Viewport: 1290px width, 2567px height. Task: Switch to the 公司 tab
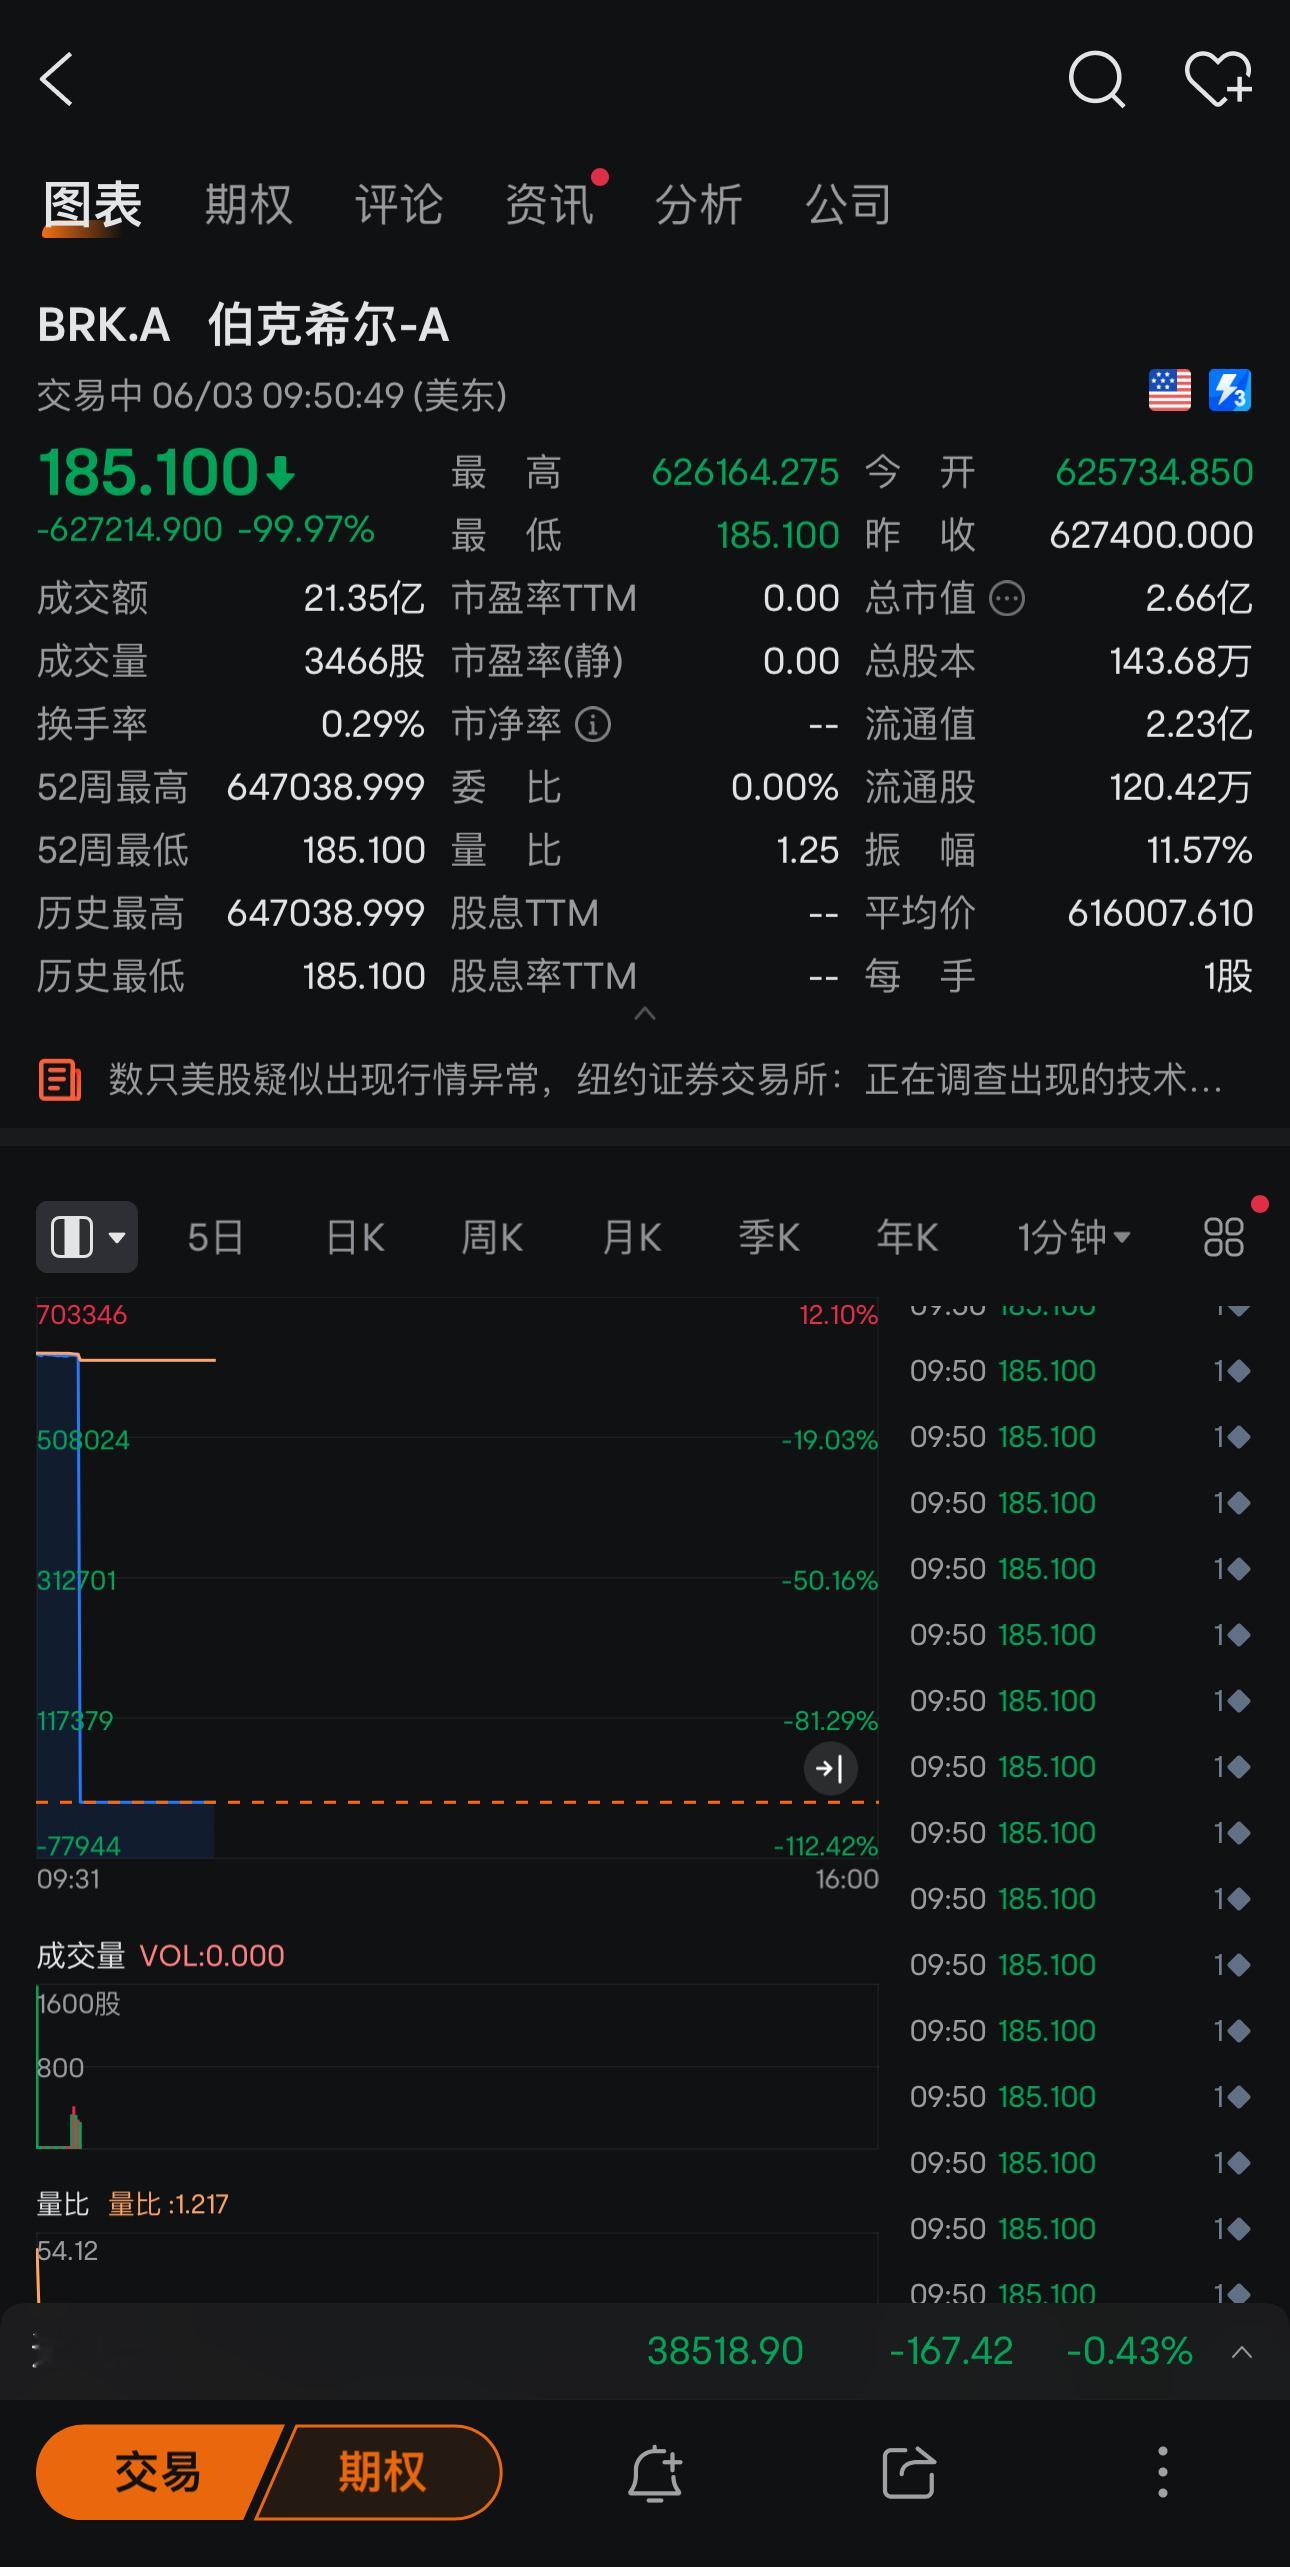[848, 205]
